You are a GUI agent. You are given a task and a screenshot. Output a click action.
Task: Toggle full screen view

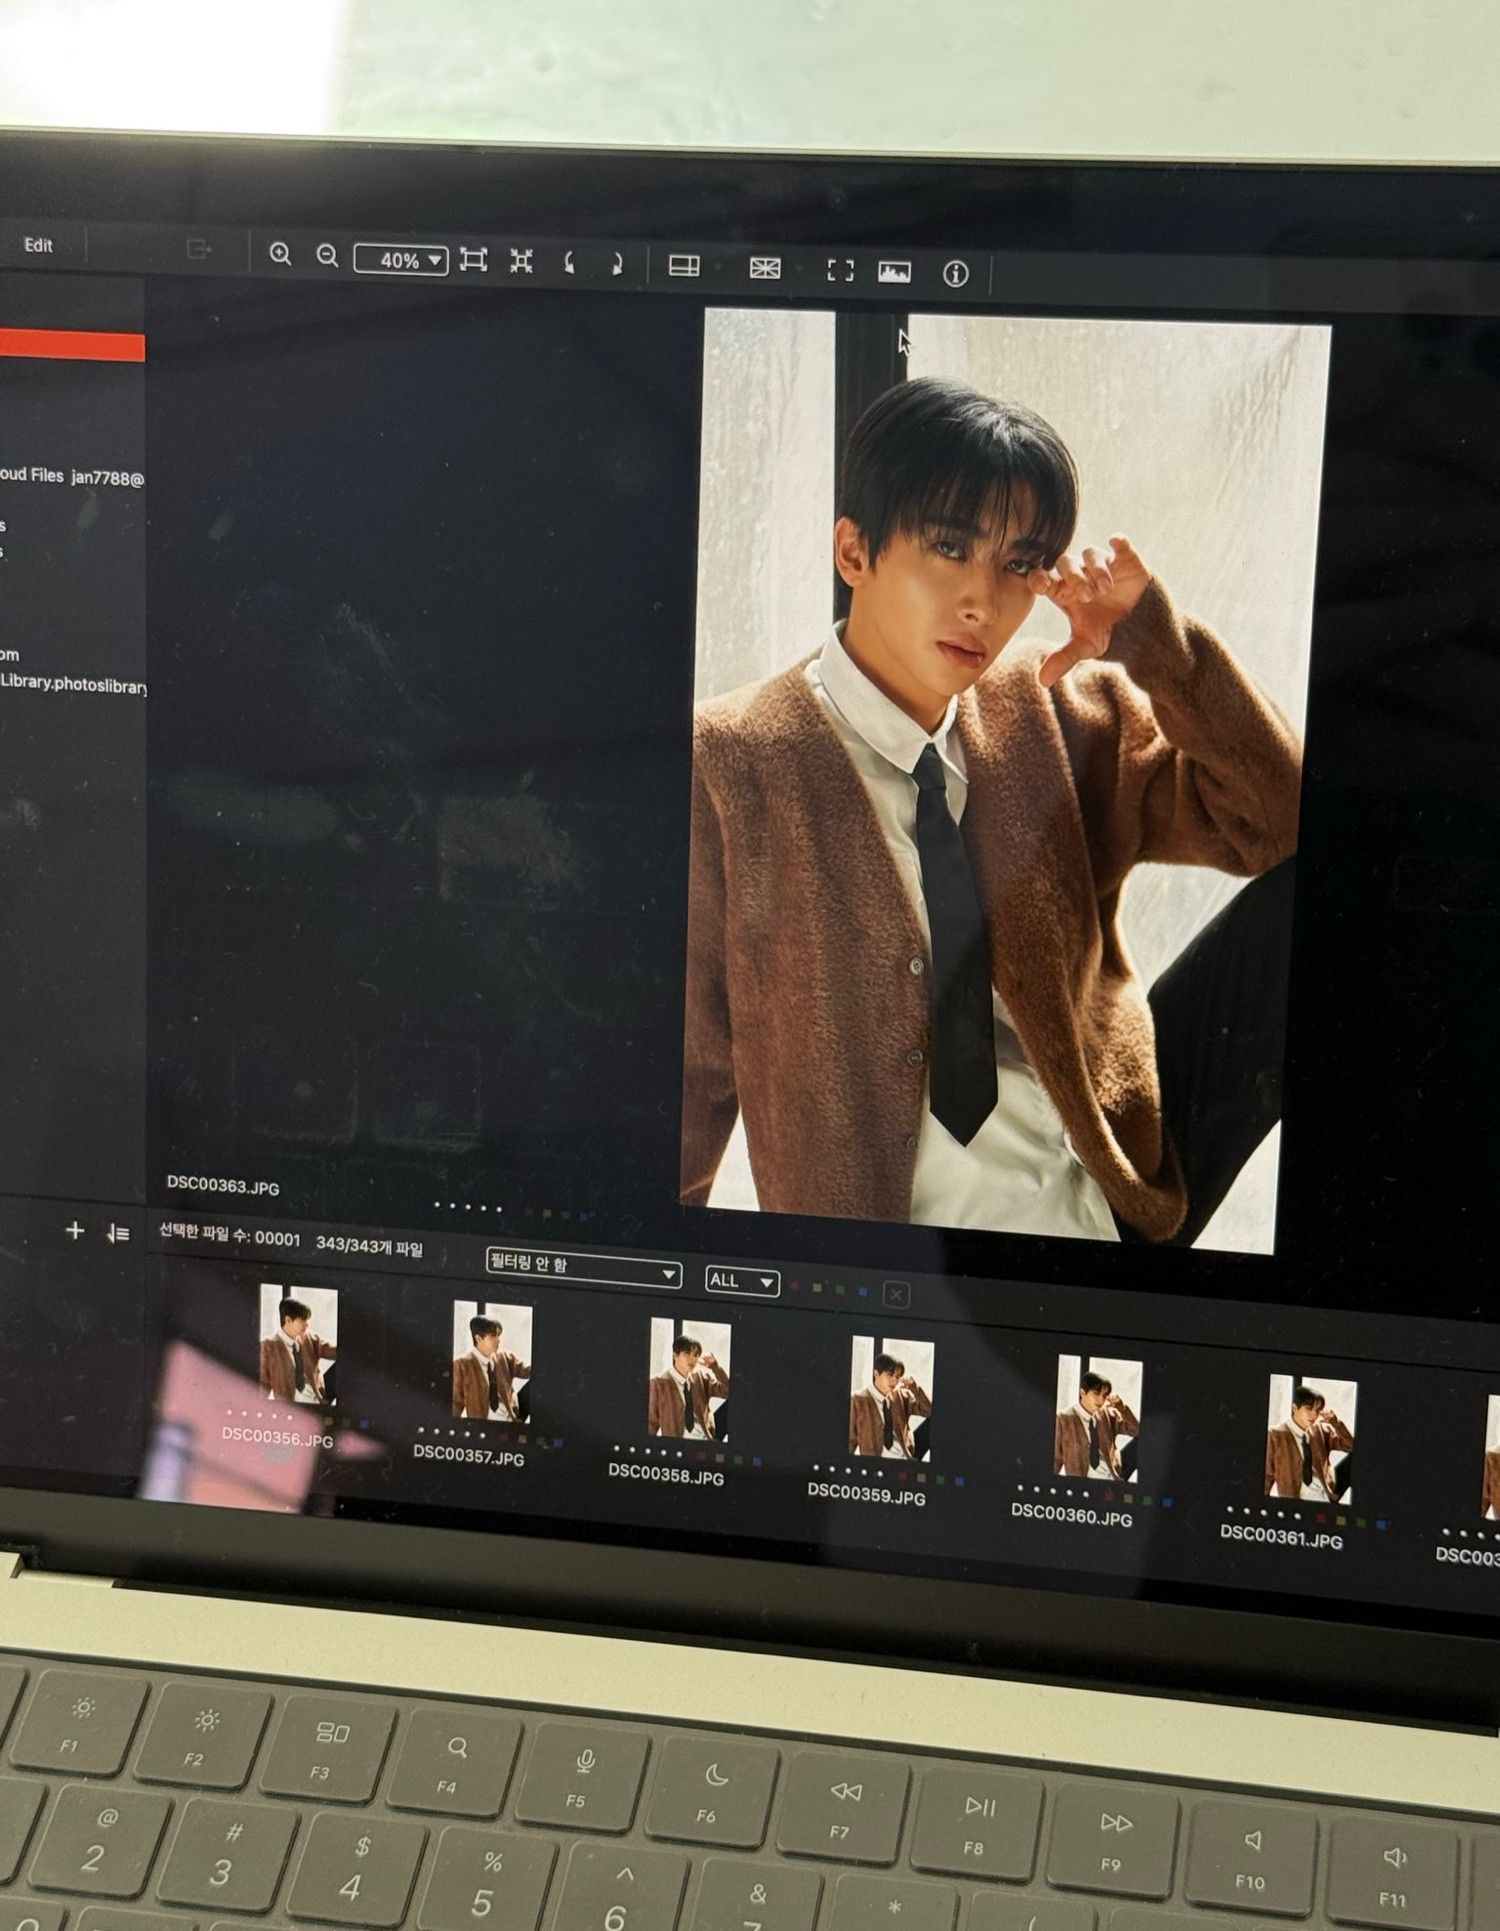coord(840,270)
